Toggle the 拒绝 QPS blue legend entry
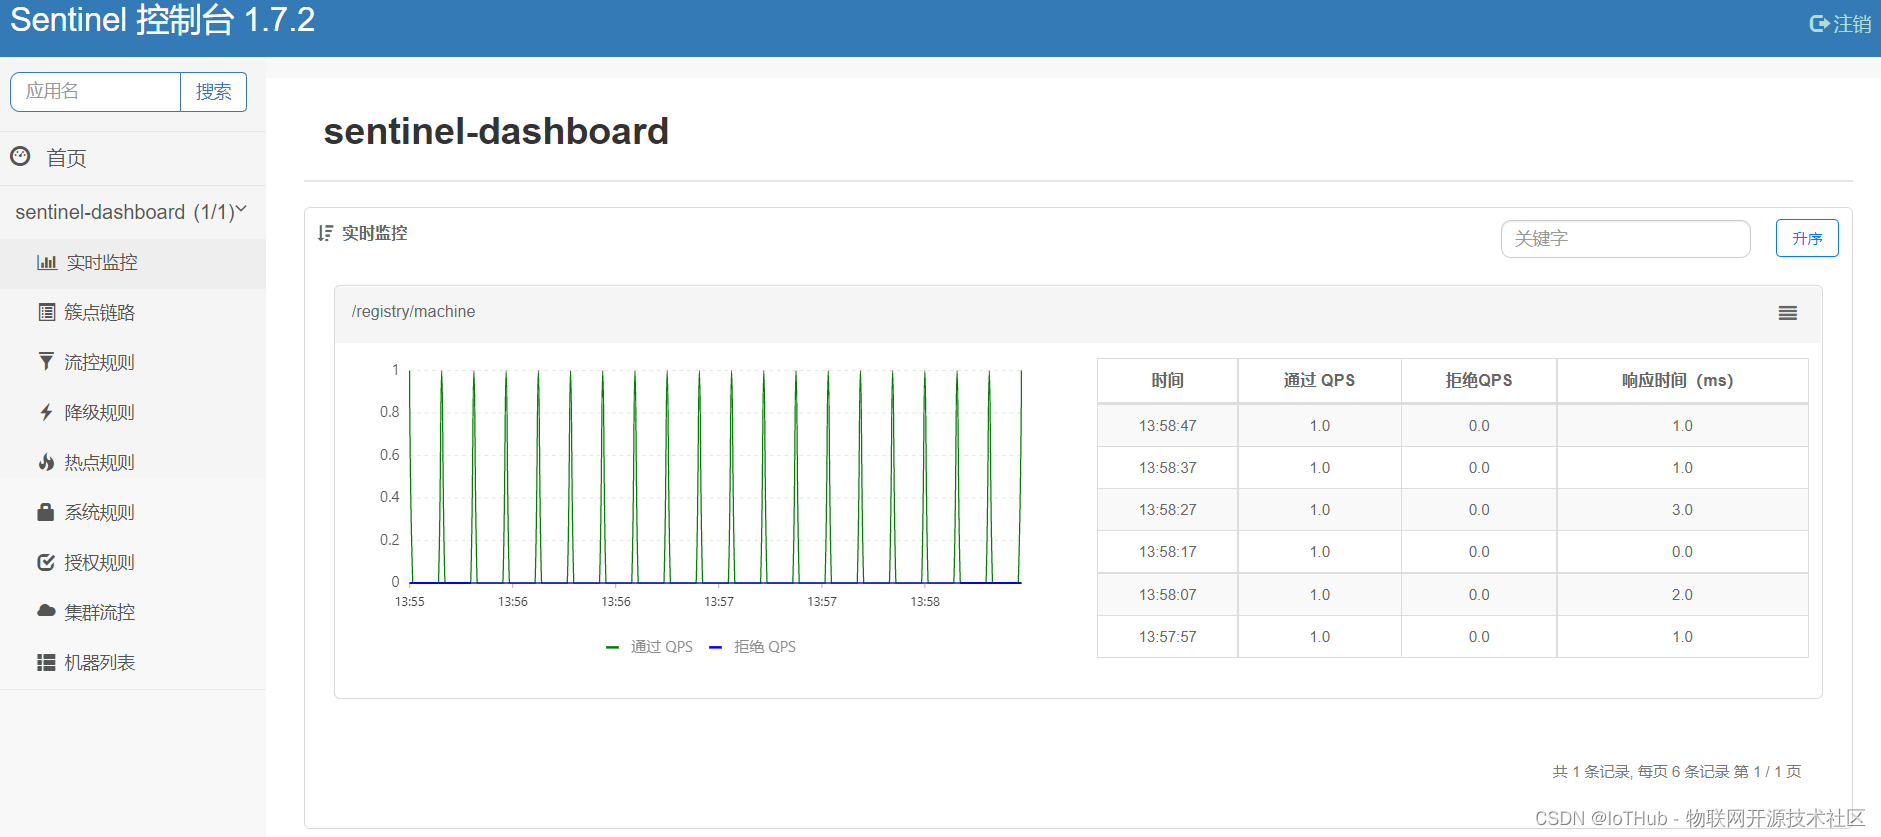Image resolution: width=1881 pixels, height=837 pixels. coord(753,647)
